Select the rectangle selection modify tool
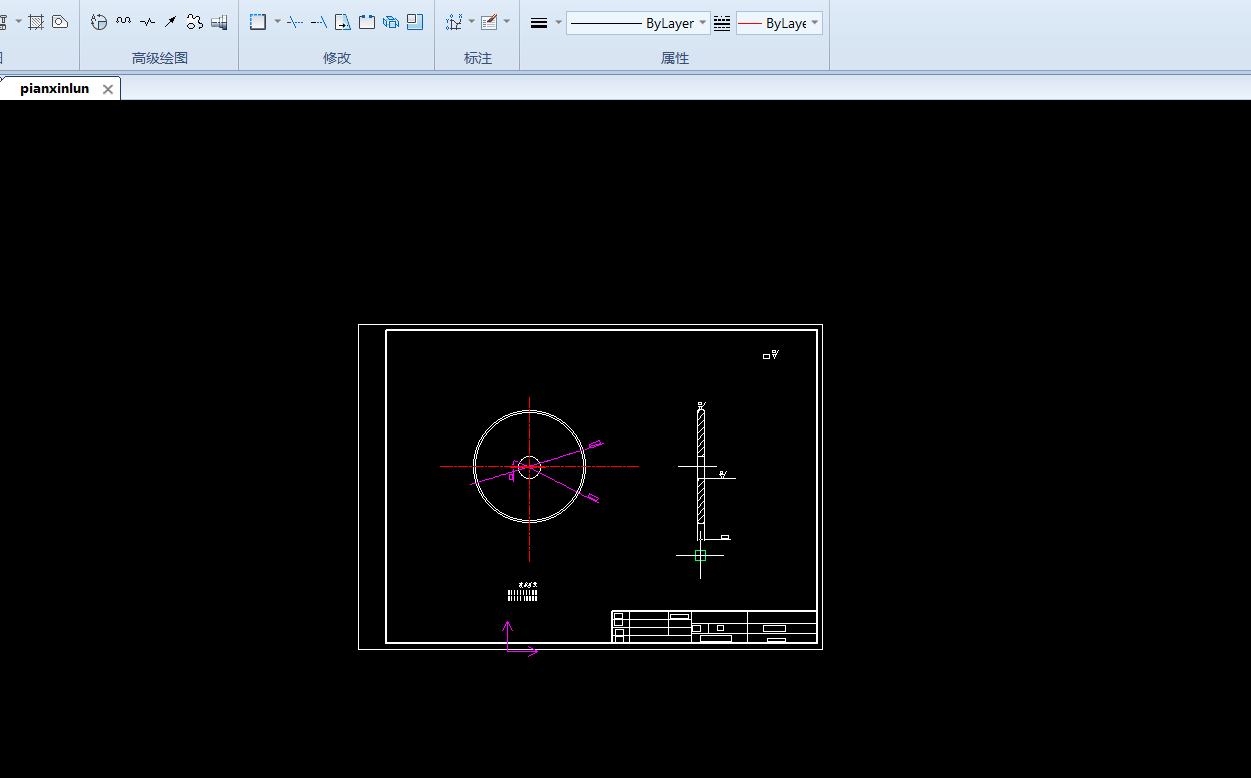Screen dimensions: 1251x778 click(x=258, y=22)
